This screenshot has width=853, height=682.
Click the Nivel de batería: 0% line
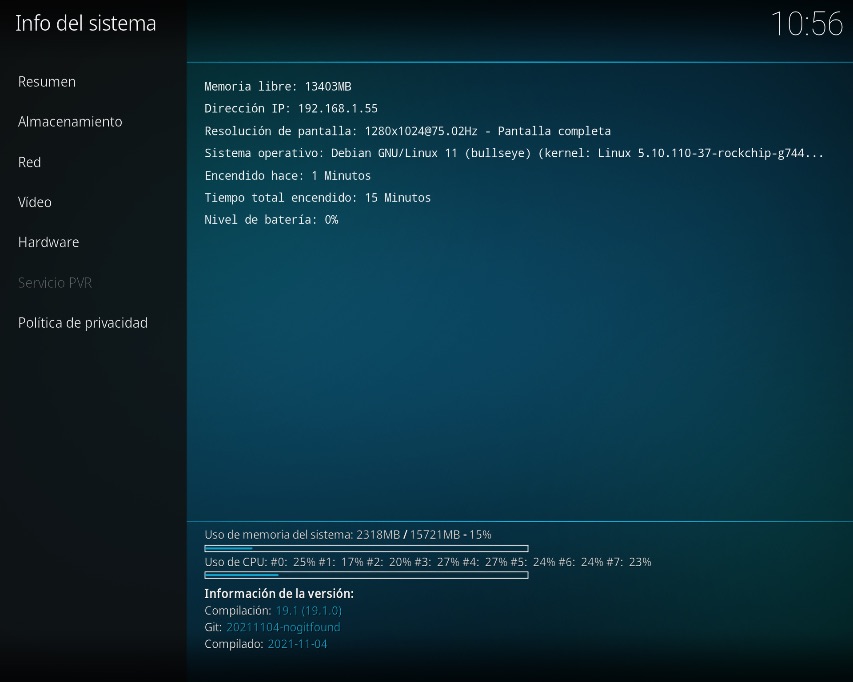point(271,220)
